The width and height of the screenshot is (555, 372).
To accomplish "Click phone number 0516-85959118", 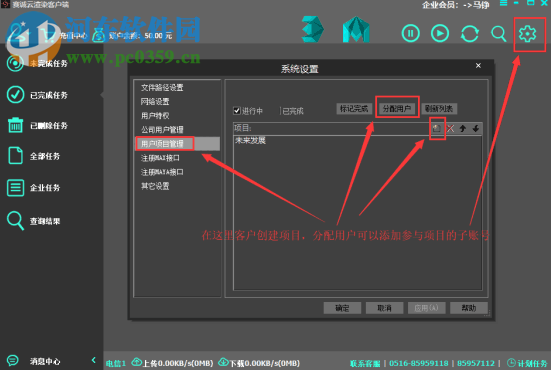I will pyautogui.click(x=418, y=363).
